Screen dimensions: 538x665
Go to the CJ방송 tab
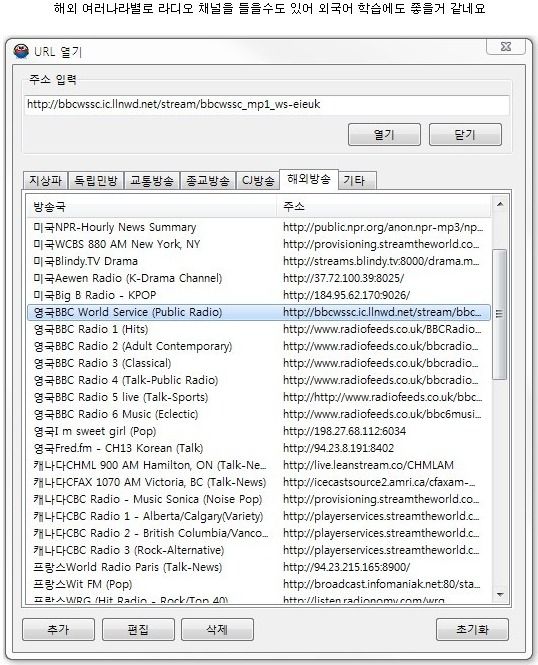coord(258,181)
